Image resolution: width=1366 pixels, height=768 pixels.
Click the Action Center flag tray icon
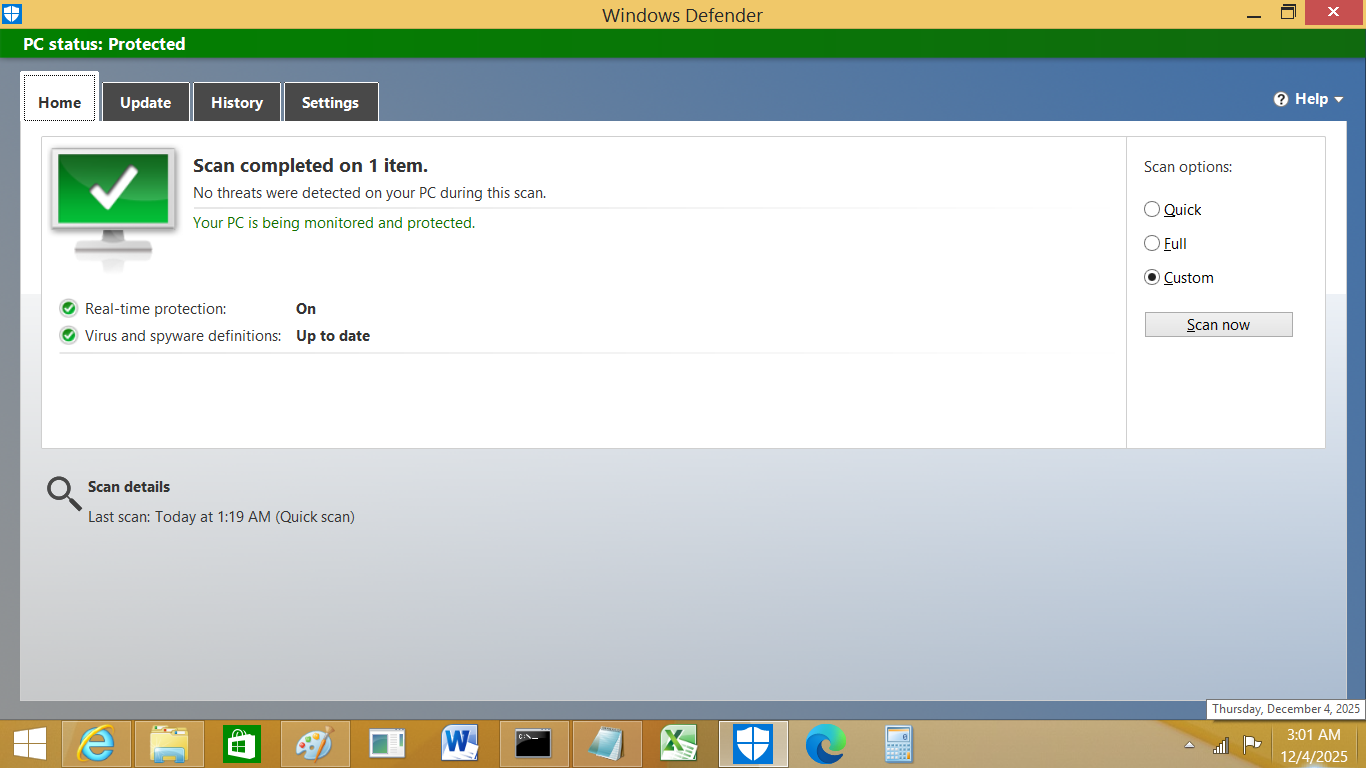1251,745
